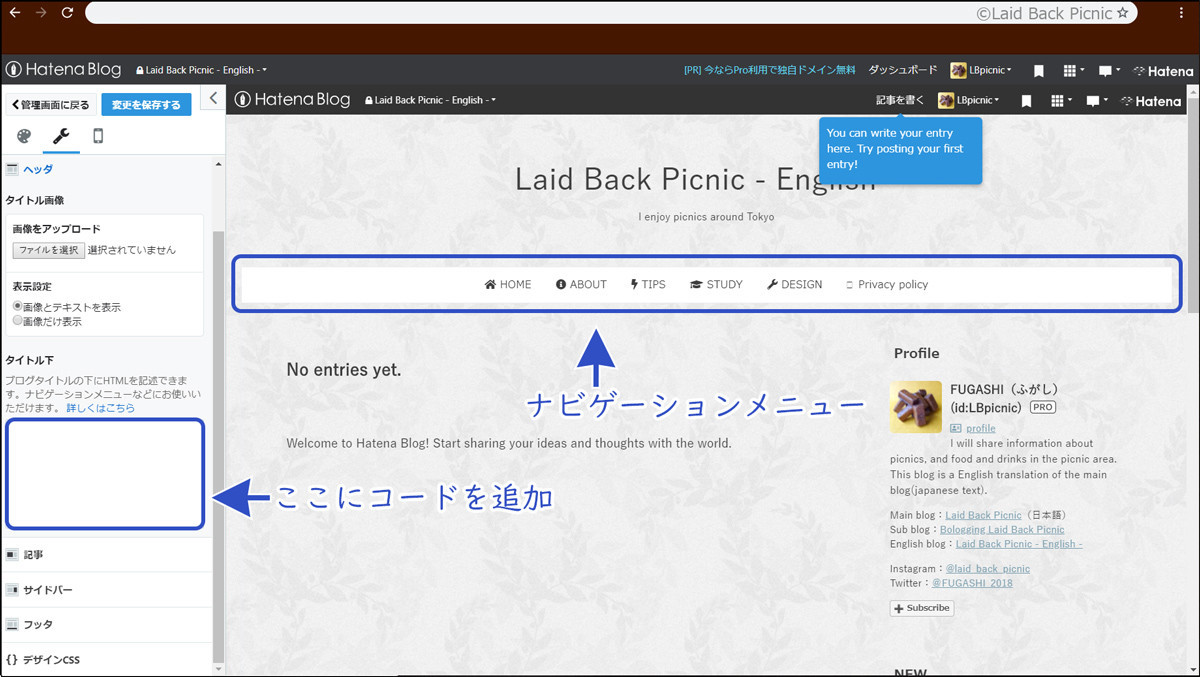Open apps grid icon in preview header
Screen dimensions: 1200x677
coord(1060,101)
